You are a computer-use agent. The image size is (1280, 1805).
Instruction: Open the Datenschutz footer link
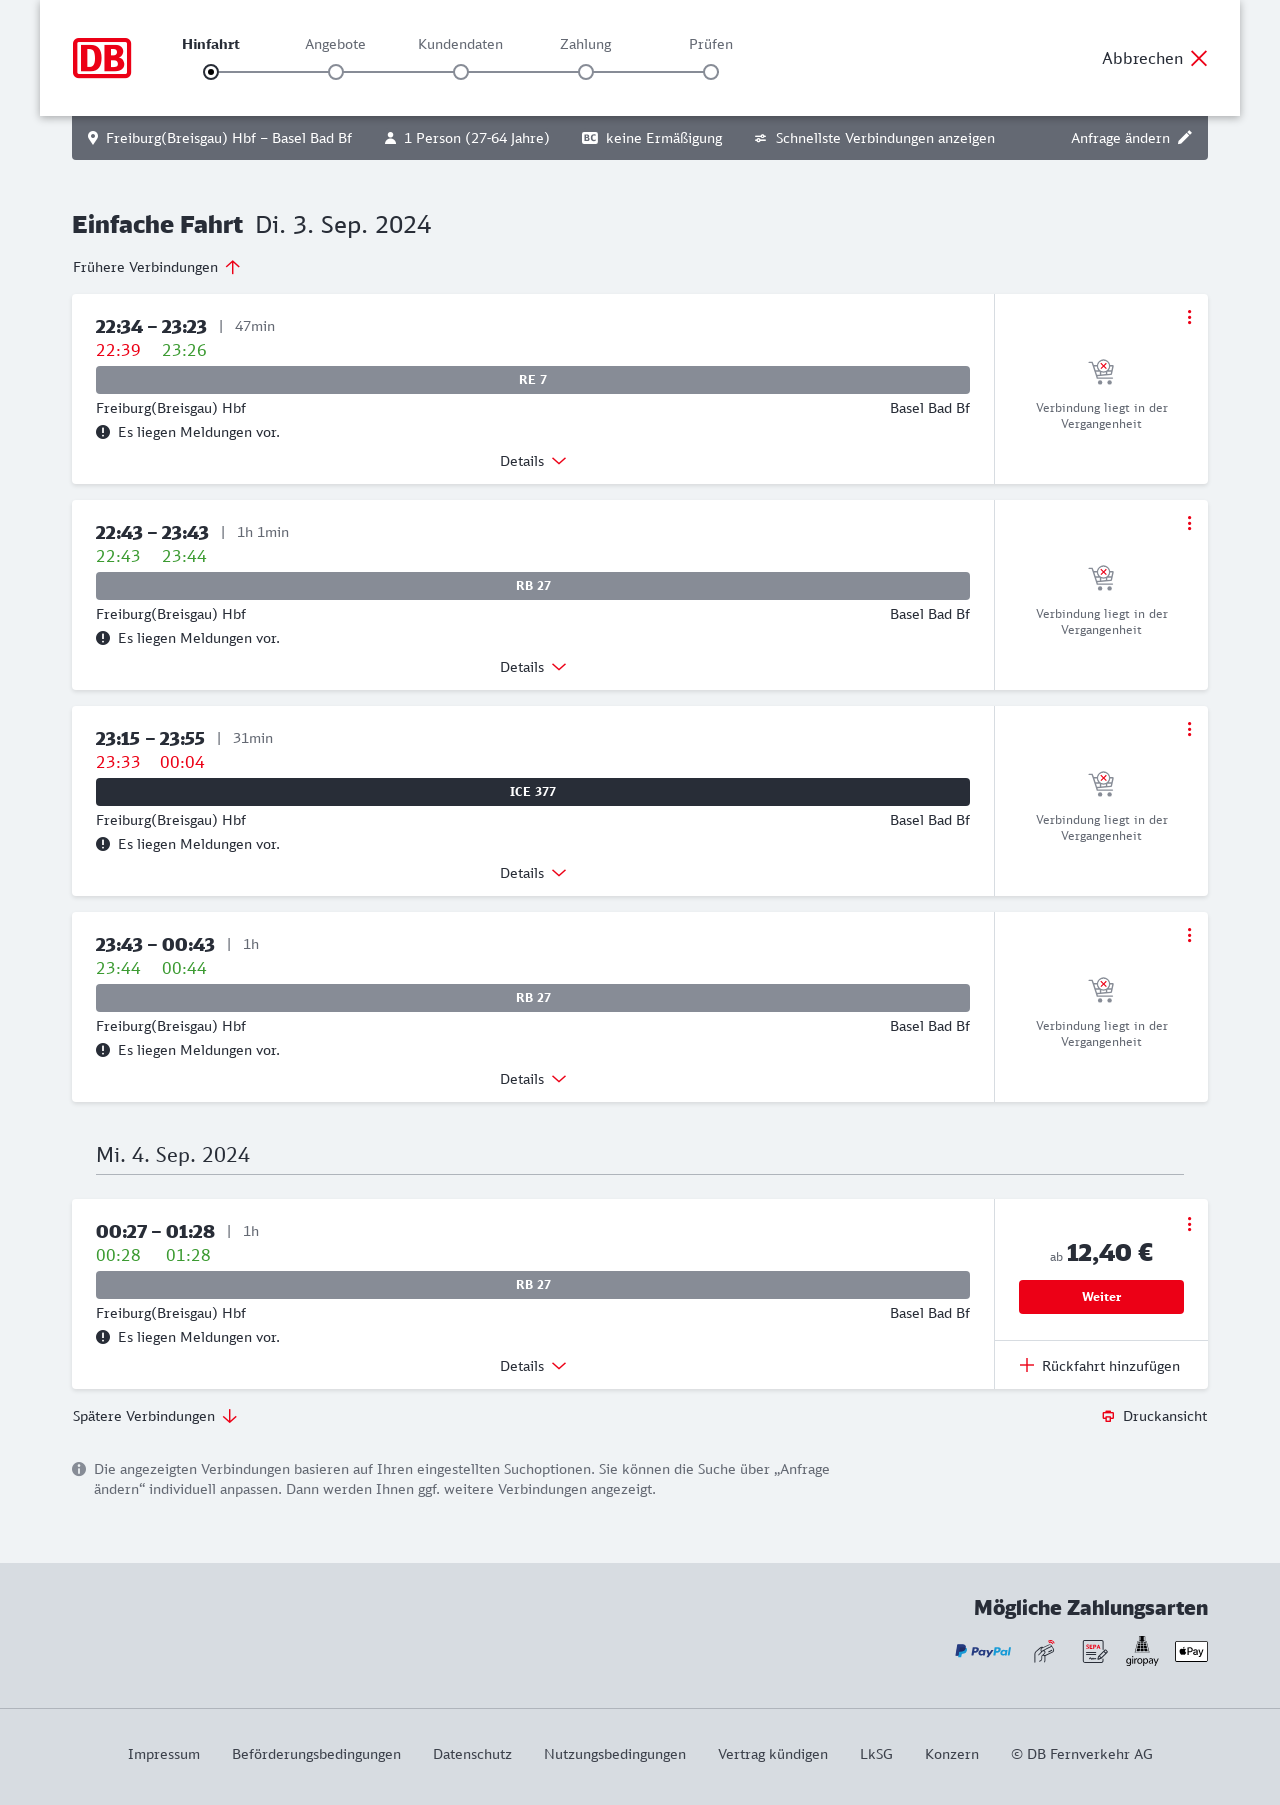pos(472,1754)
